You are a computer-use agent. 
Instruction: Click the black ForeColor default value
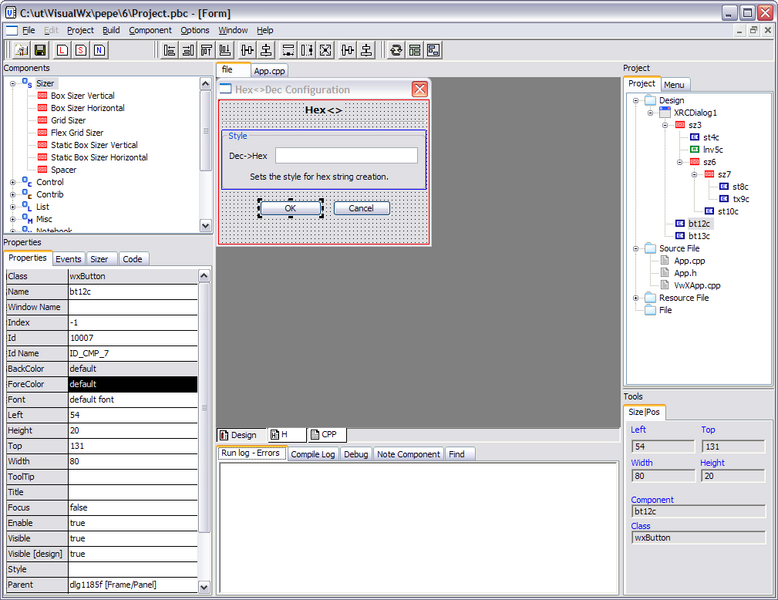[x=132, y=384]
